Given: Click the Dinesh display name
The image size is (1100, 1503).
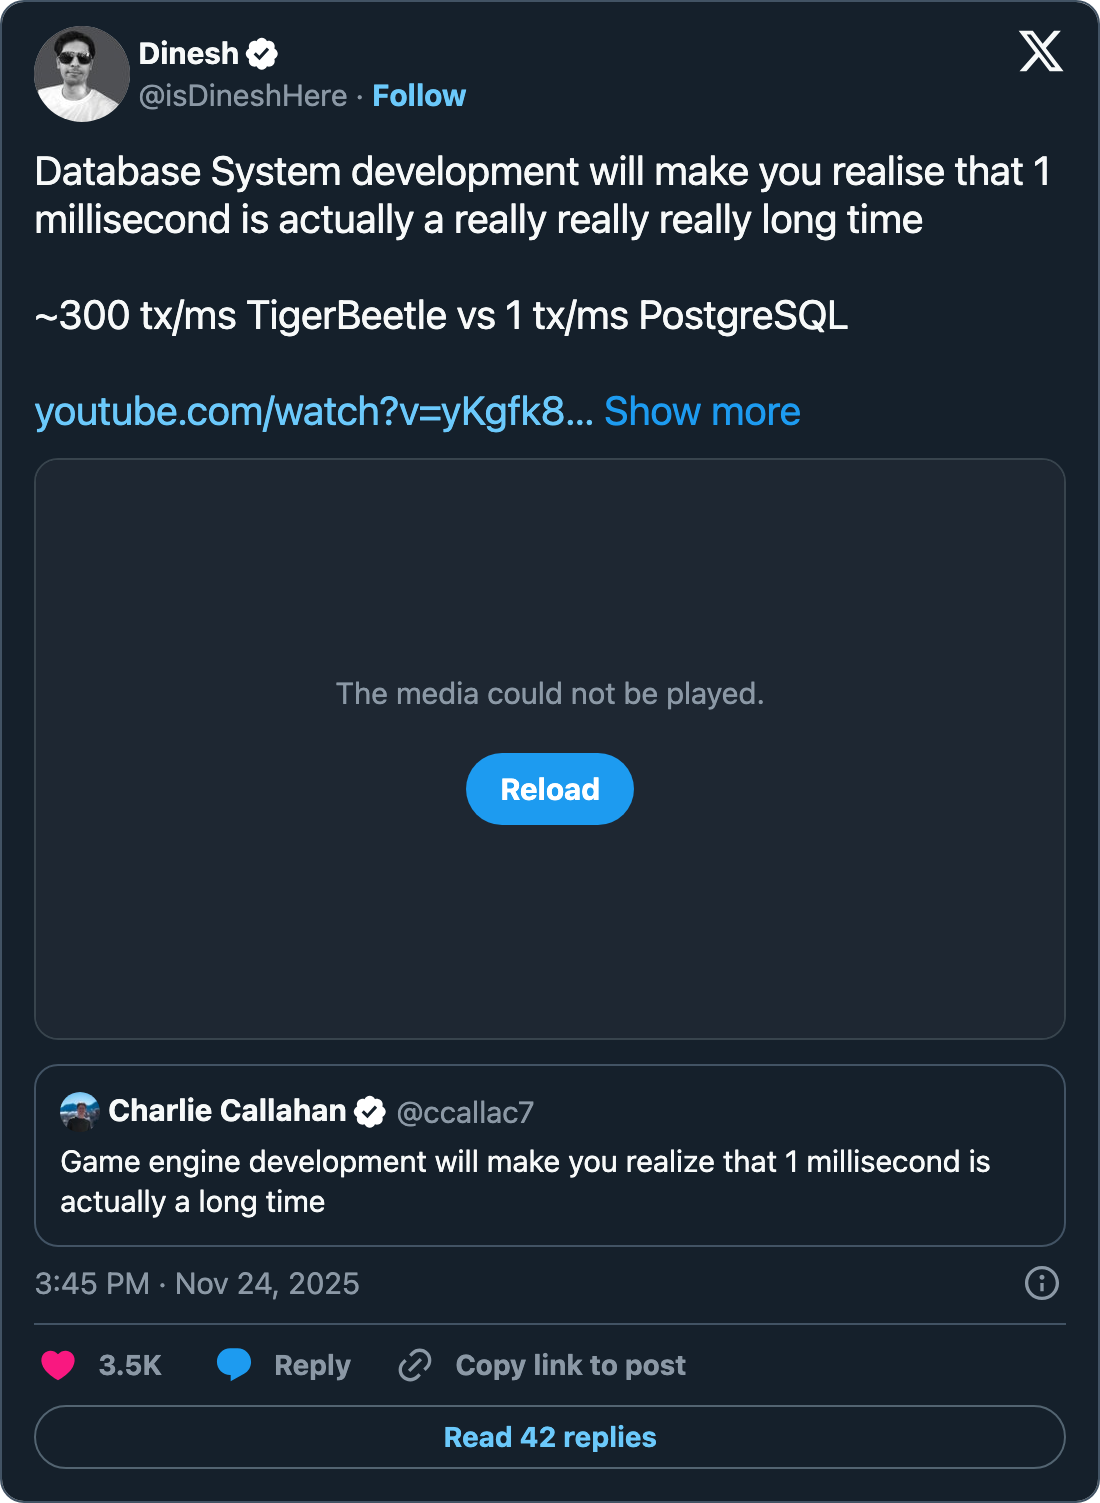Looking at the screenshot, I should [188, 54].
